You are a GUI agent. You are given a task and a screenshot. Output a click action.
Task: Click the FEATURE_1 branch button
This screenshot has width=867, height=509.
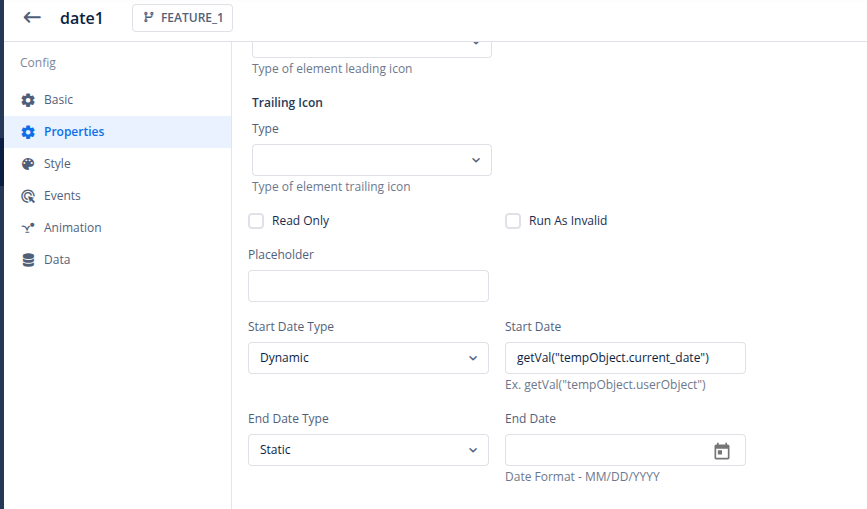click(182, 18)
